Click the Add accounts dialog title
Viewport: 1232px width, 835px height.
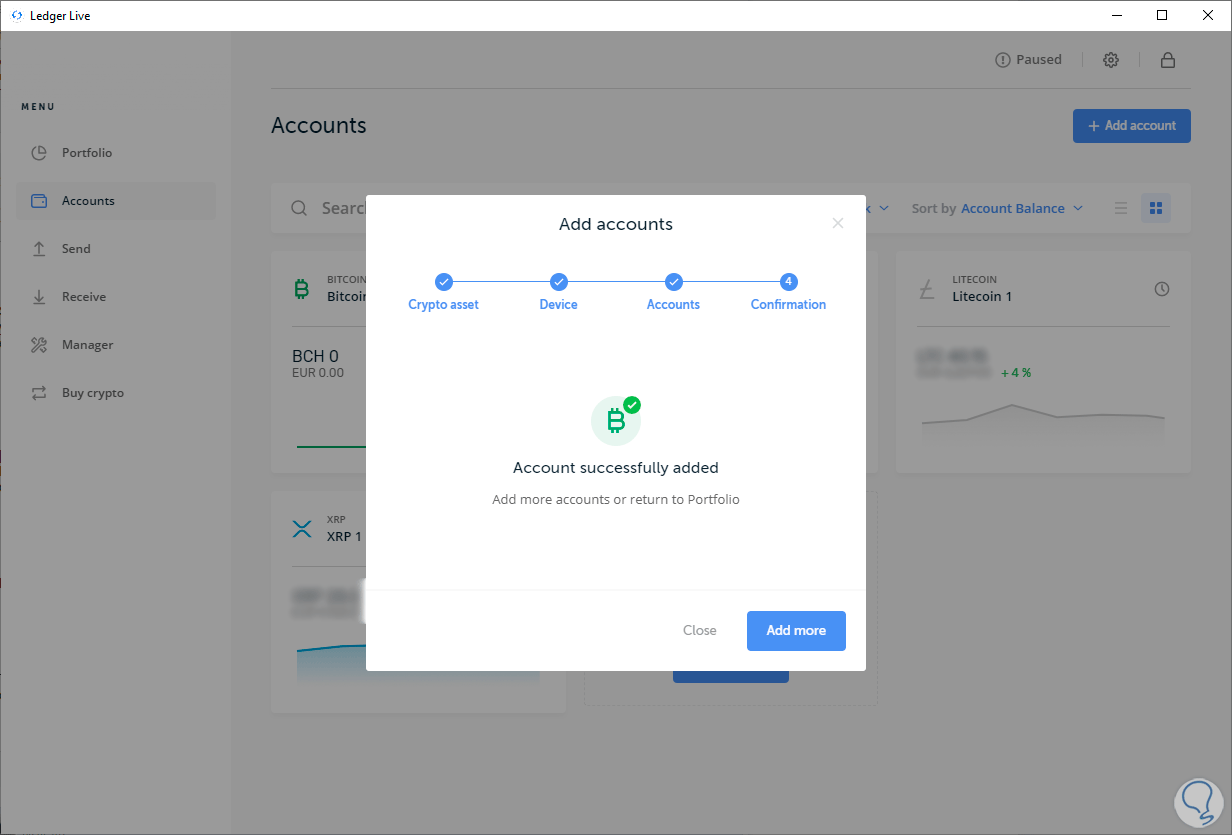(616, 224)
